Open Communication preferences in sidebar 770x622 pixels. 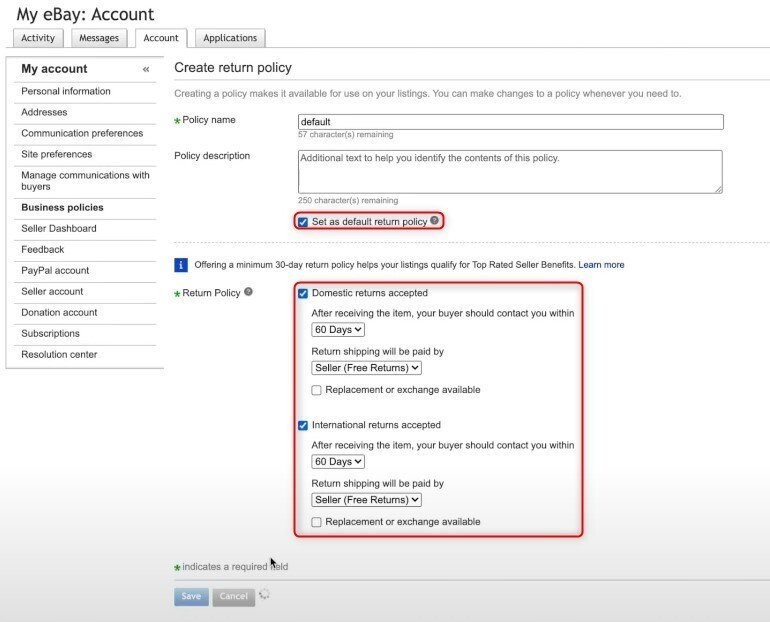[82, 134]
